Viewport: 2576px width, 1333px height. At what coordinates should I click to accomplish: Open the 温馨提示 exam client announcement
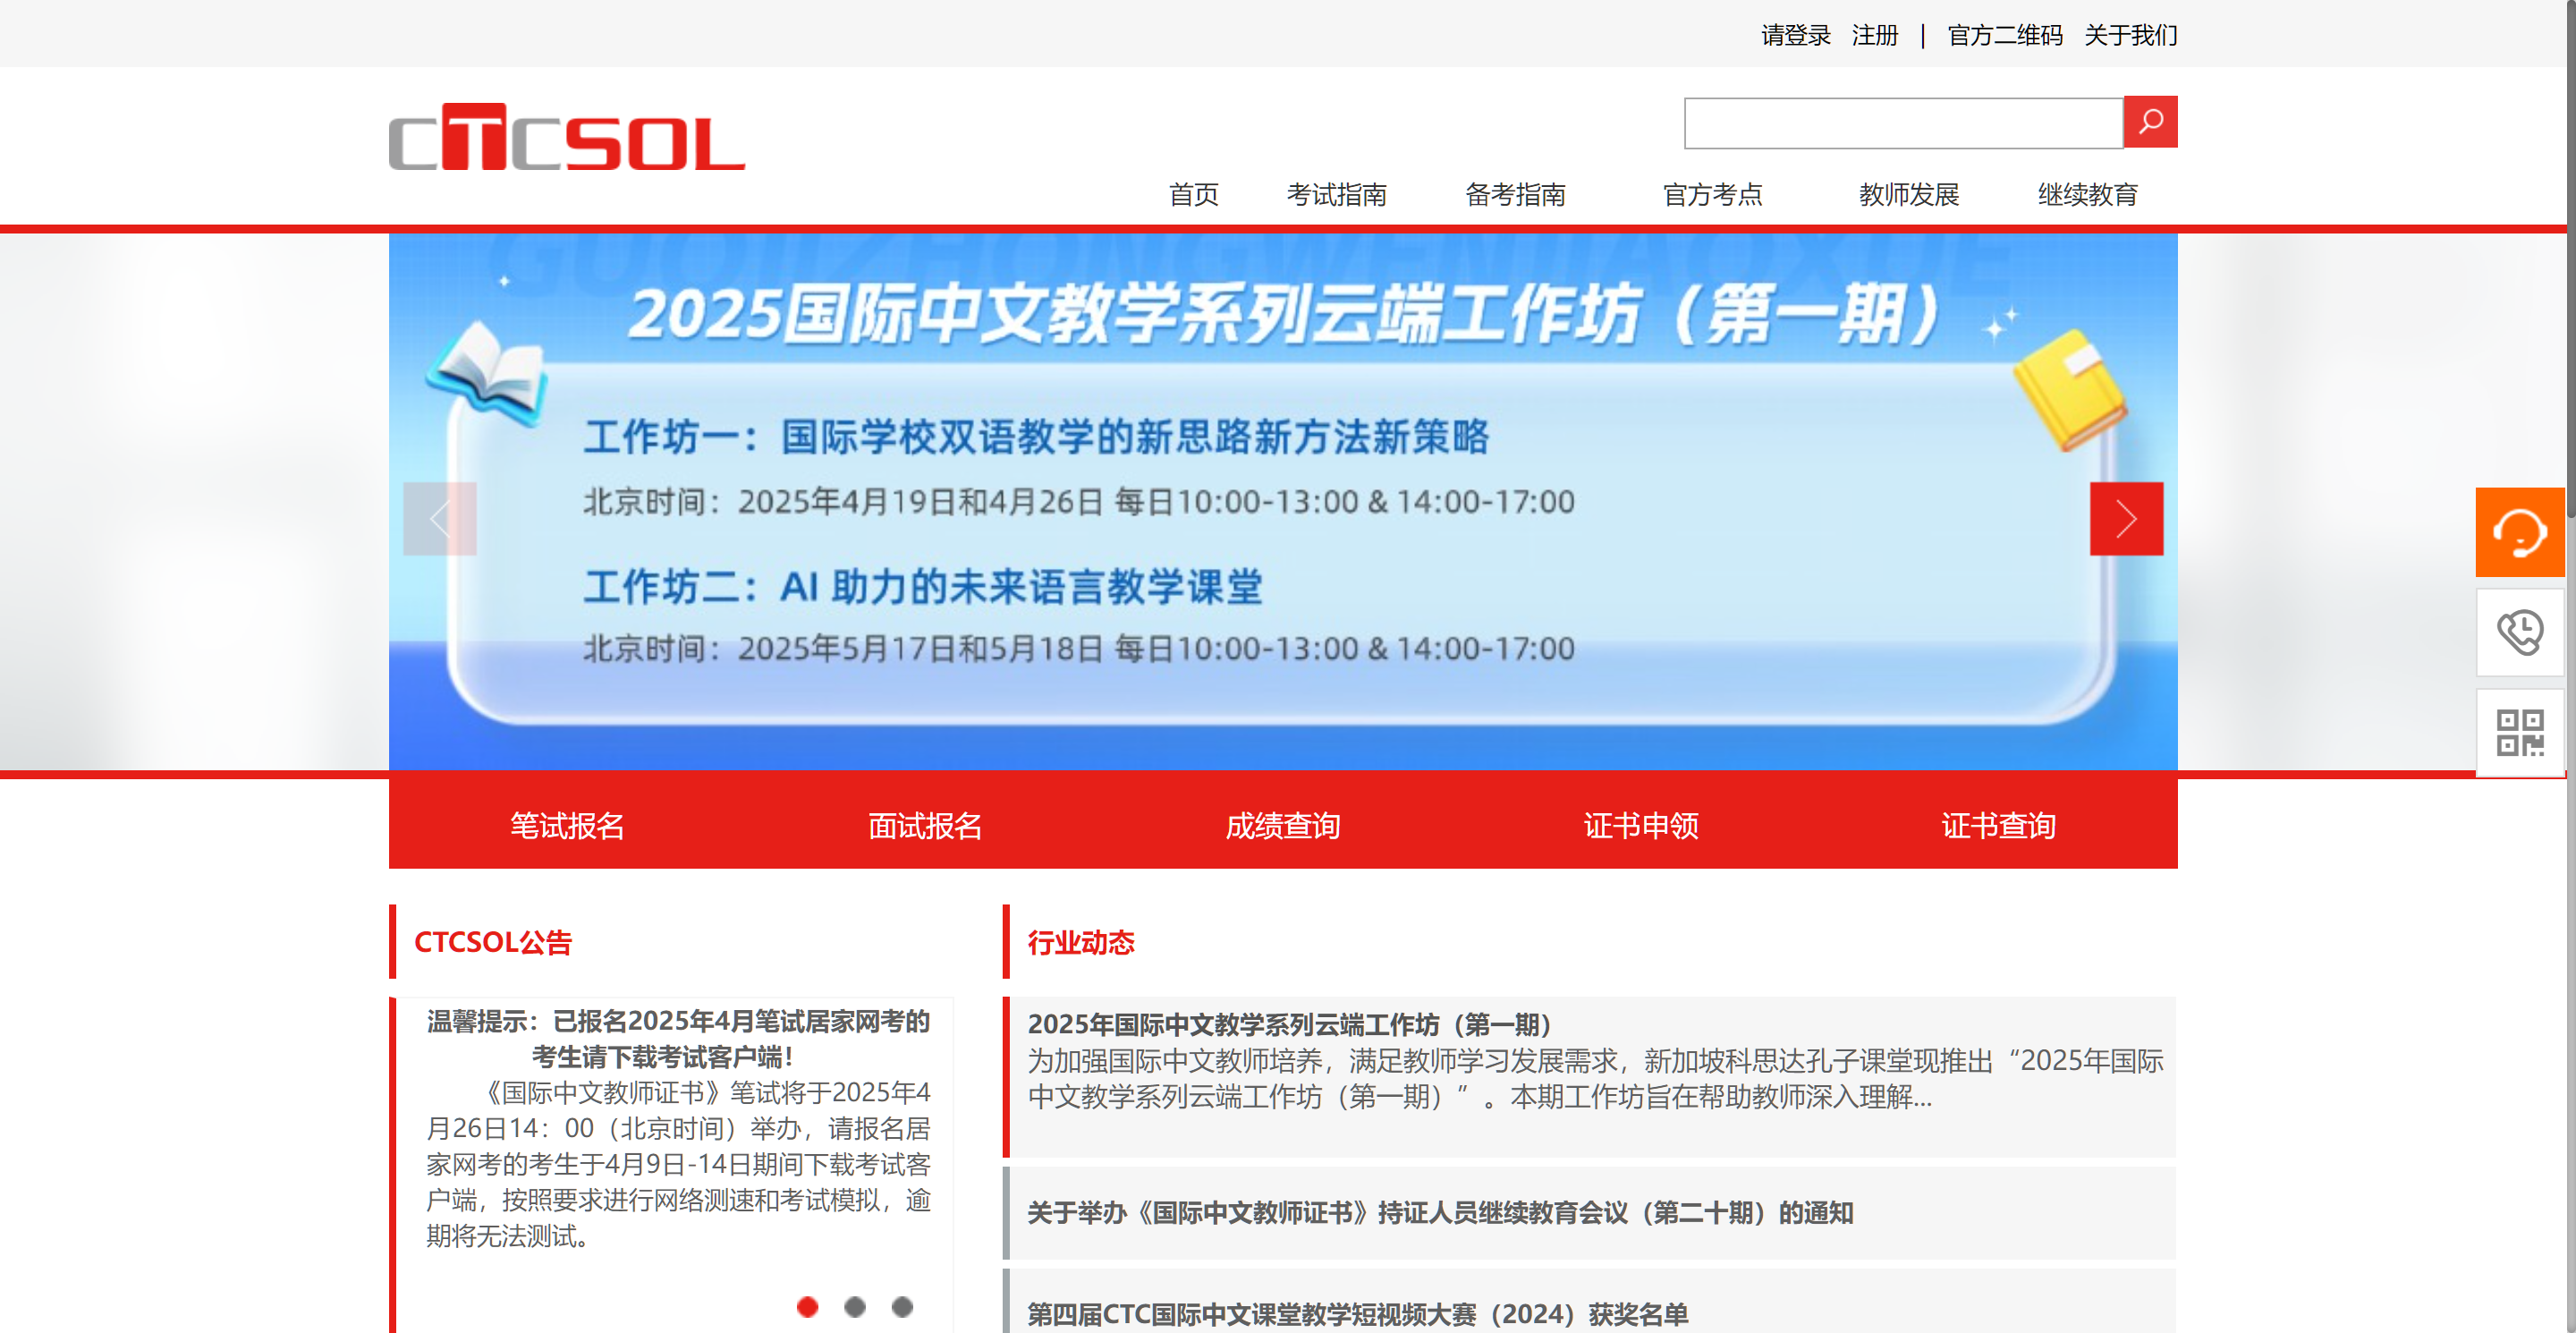pos(678,1039)
